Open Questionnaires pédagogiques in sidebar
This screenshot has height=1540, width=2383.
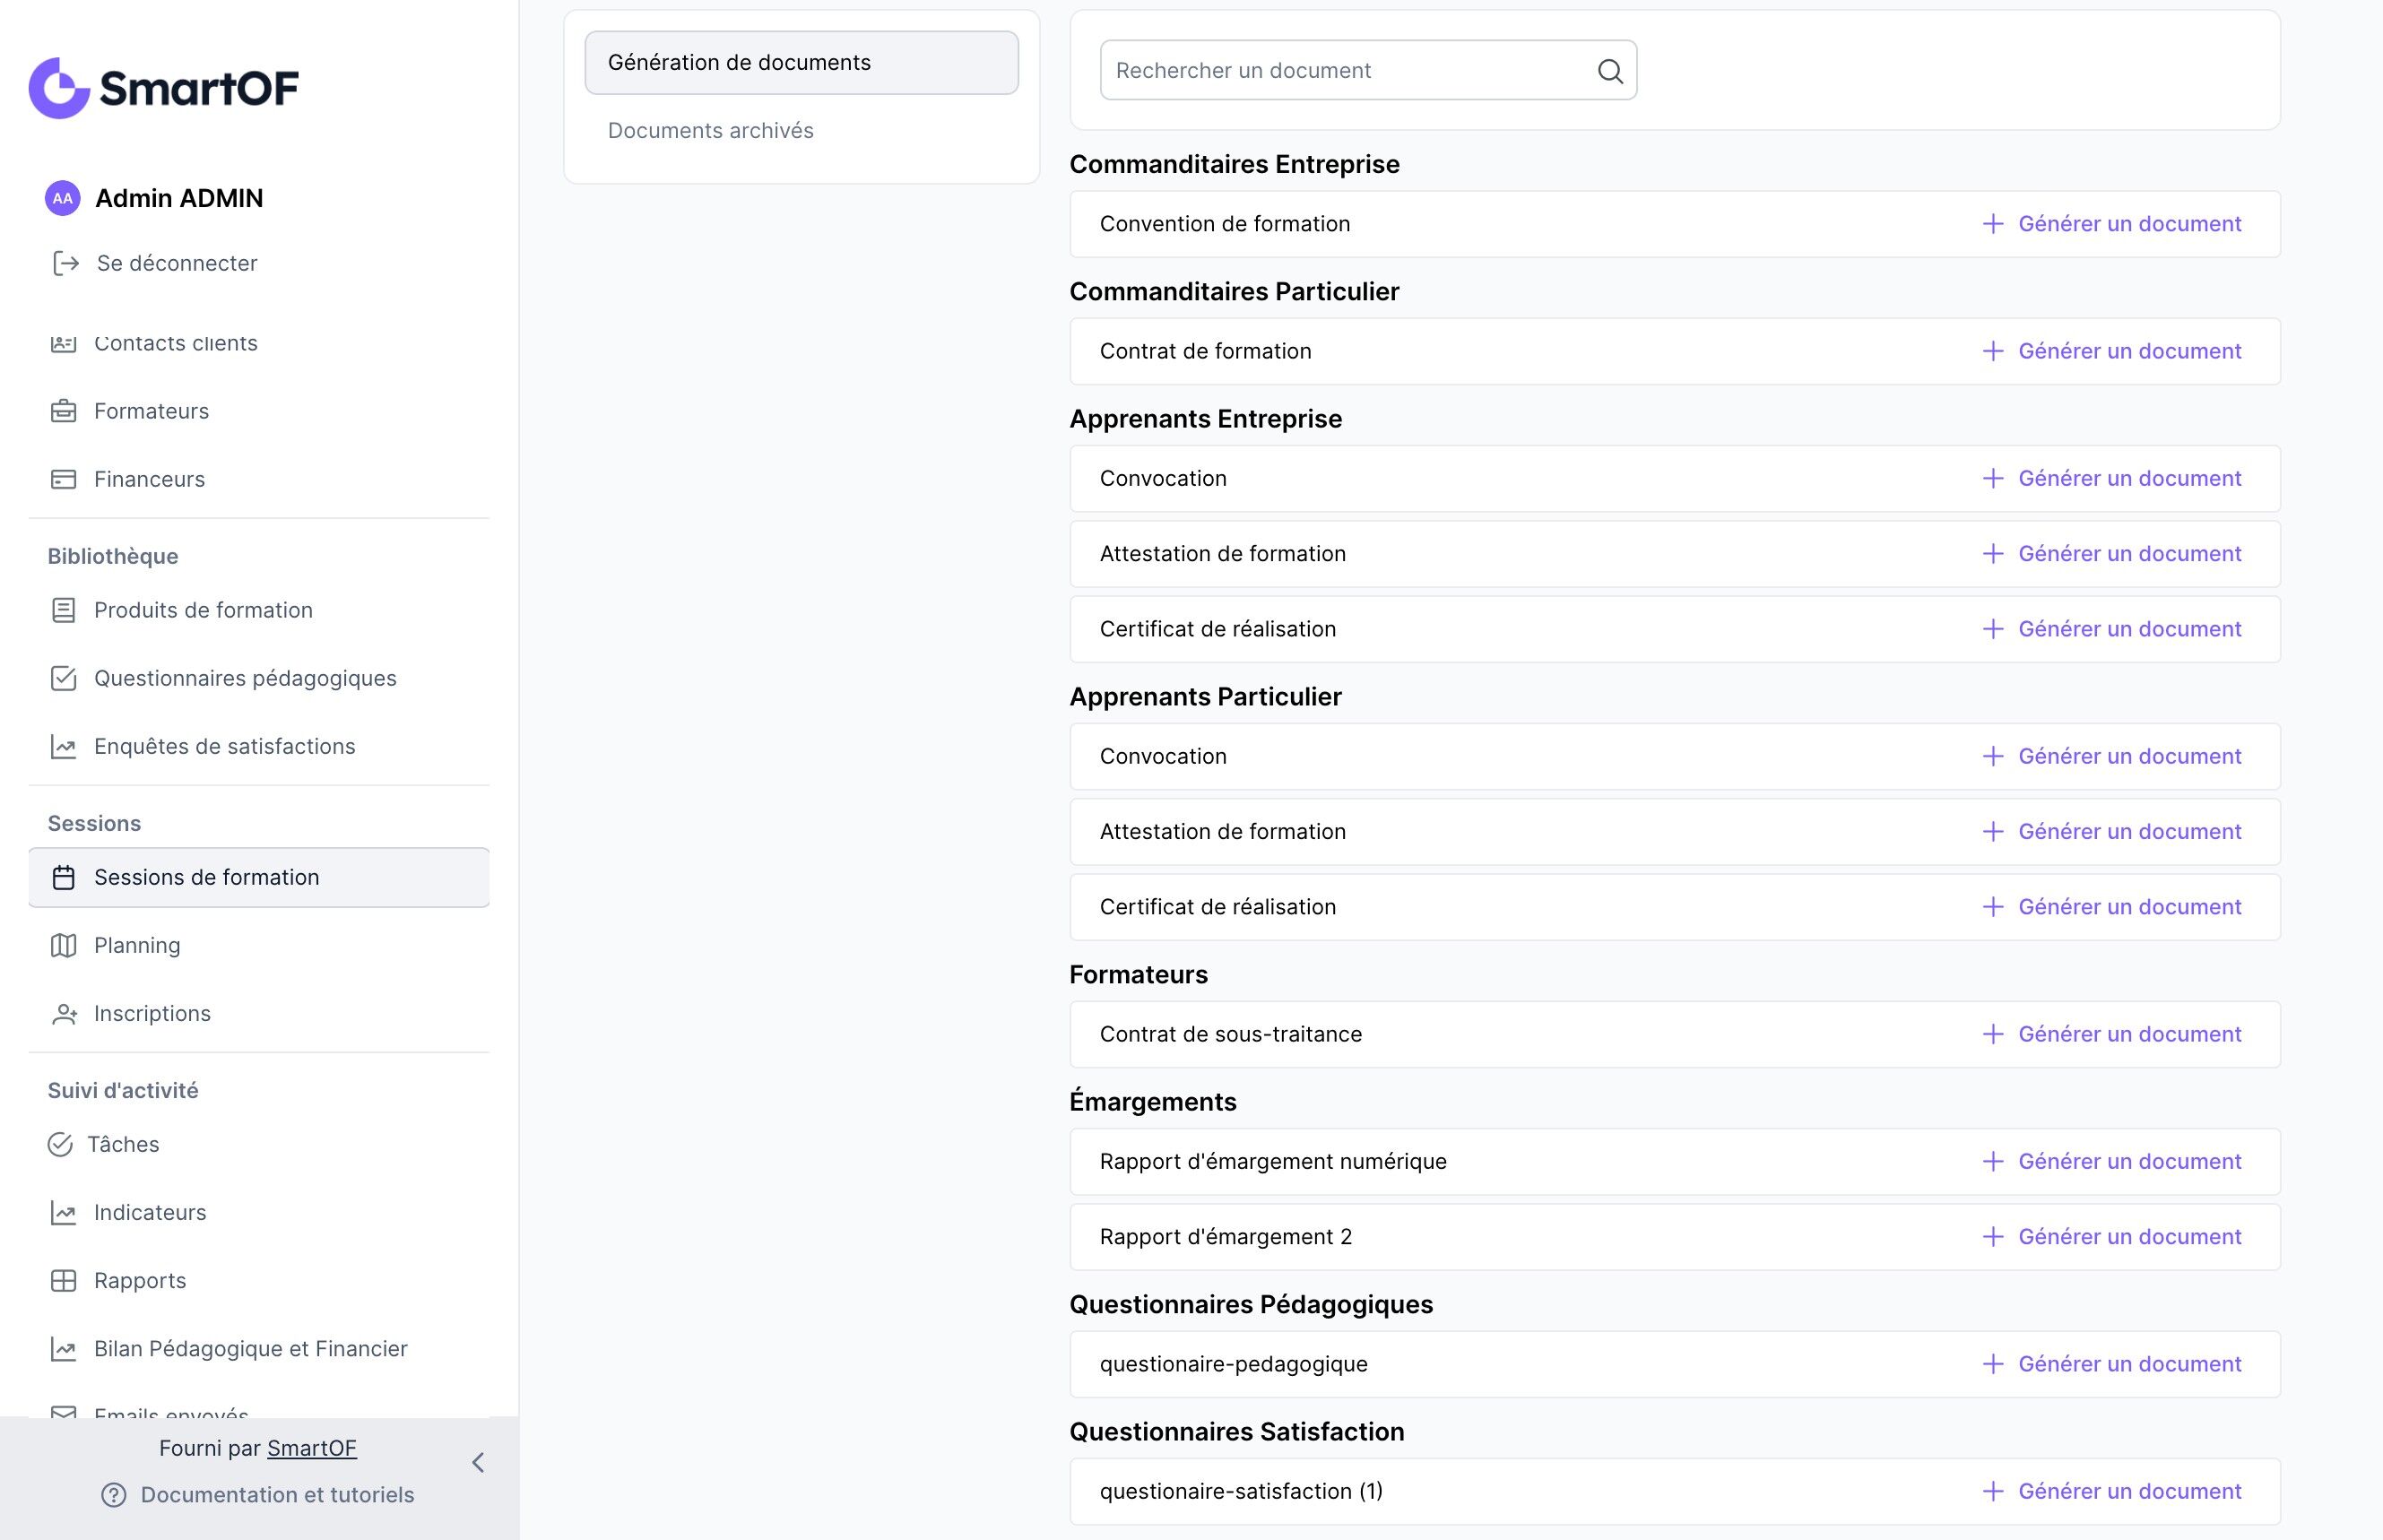click(x=244, y=678)
